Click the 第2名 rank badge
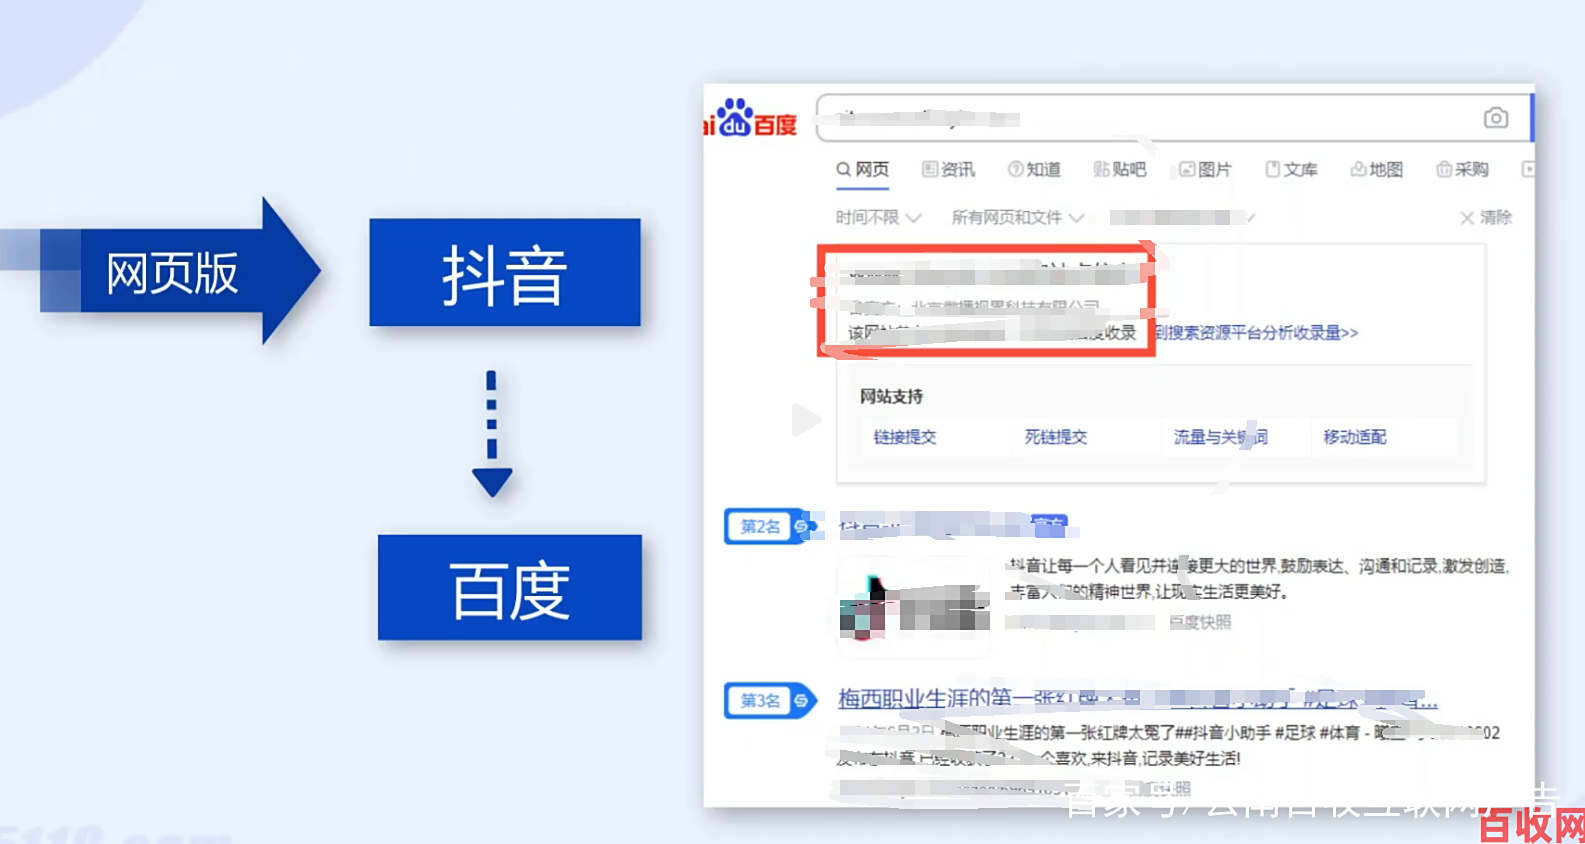Image resolution: width=1585 pixels, height=844 pixels. pyautogui.click(x=769, y=526)
